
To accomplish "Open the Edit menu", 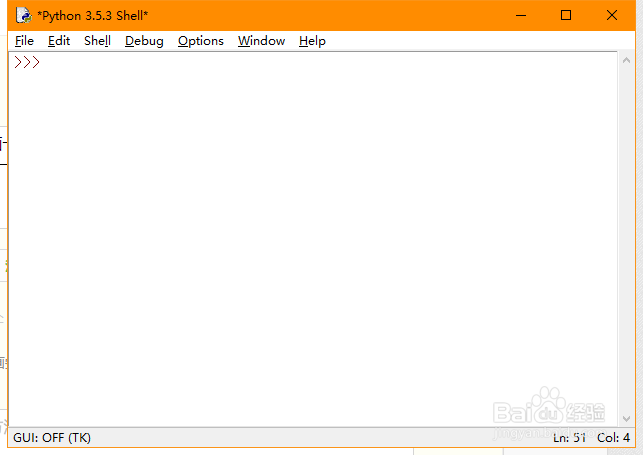I will tap(59, 41).
